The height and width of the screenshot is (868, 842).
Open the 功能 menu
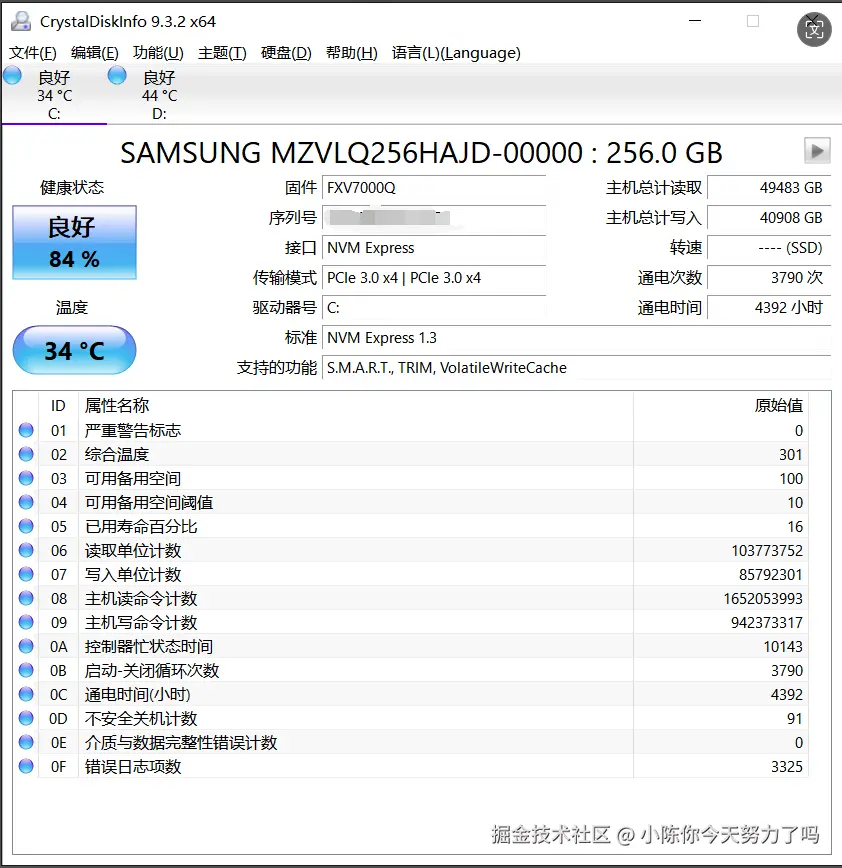[157, 53]
